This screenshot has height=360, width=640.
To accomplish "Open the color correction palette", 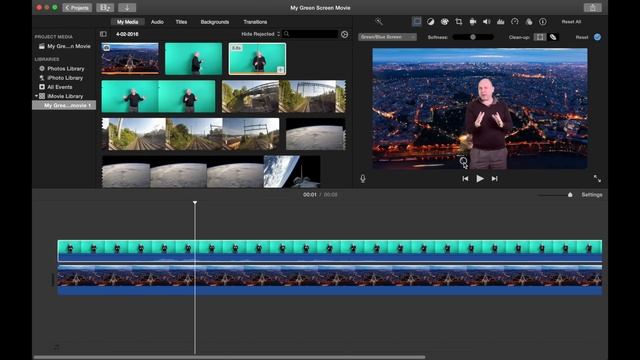I will tap(444, 22).
